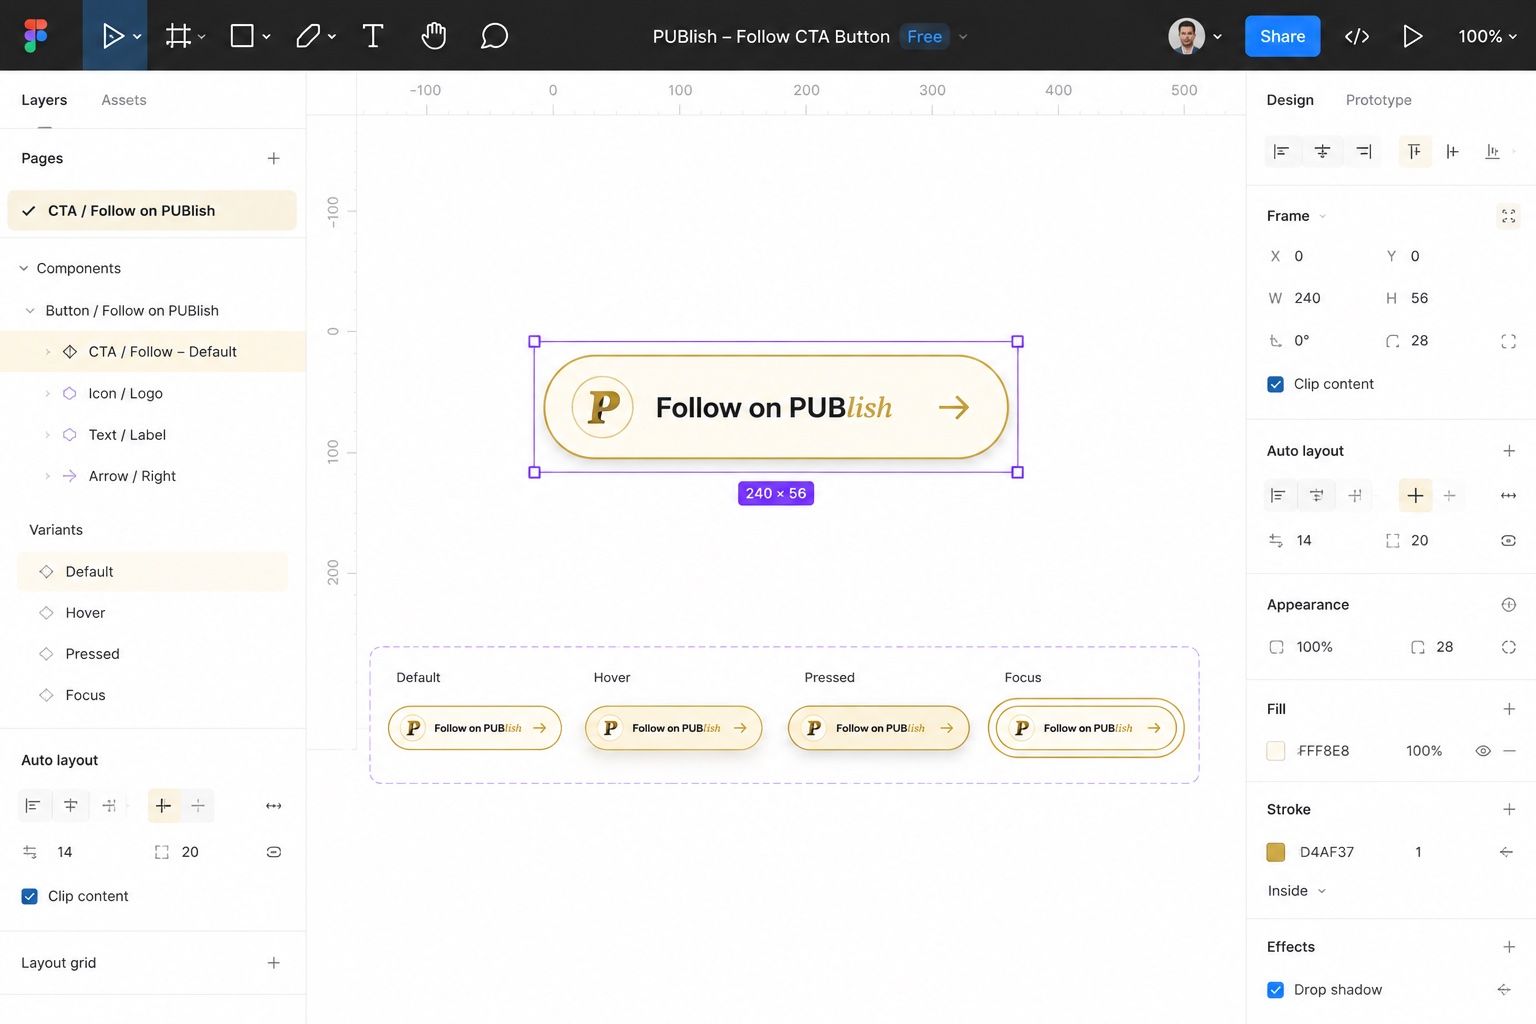Switch to the Prototype tab
1536x1024 pixels.
(1378, 100)
